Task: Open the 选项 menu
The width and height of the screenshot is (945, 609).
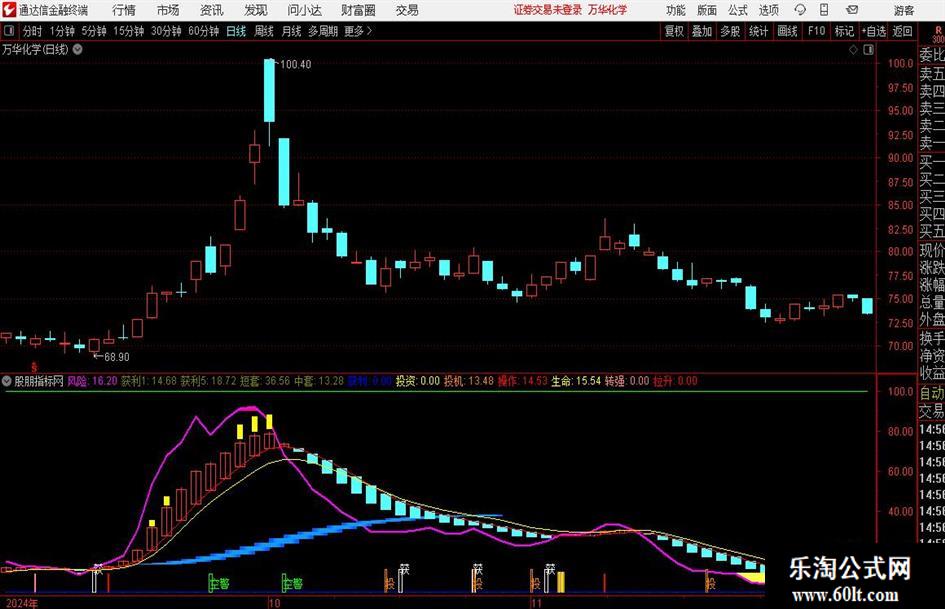Action: (x=768, y=10)
